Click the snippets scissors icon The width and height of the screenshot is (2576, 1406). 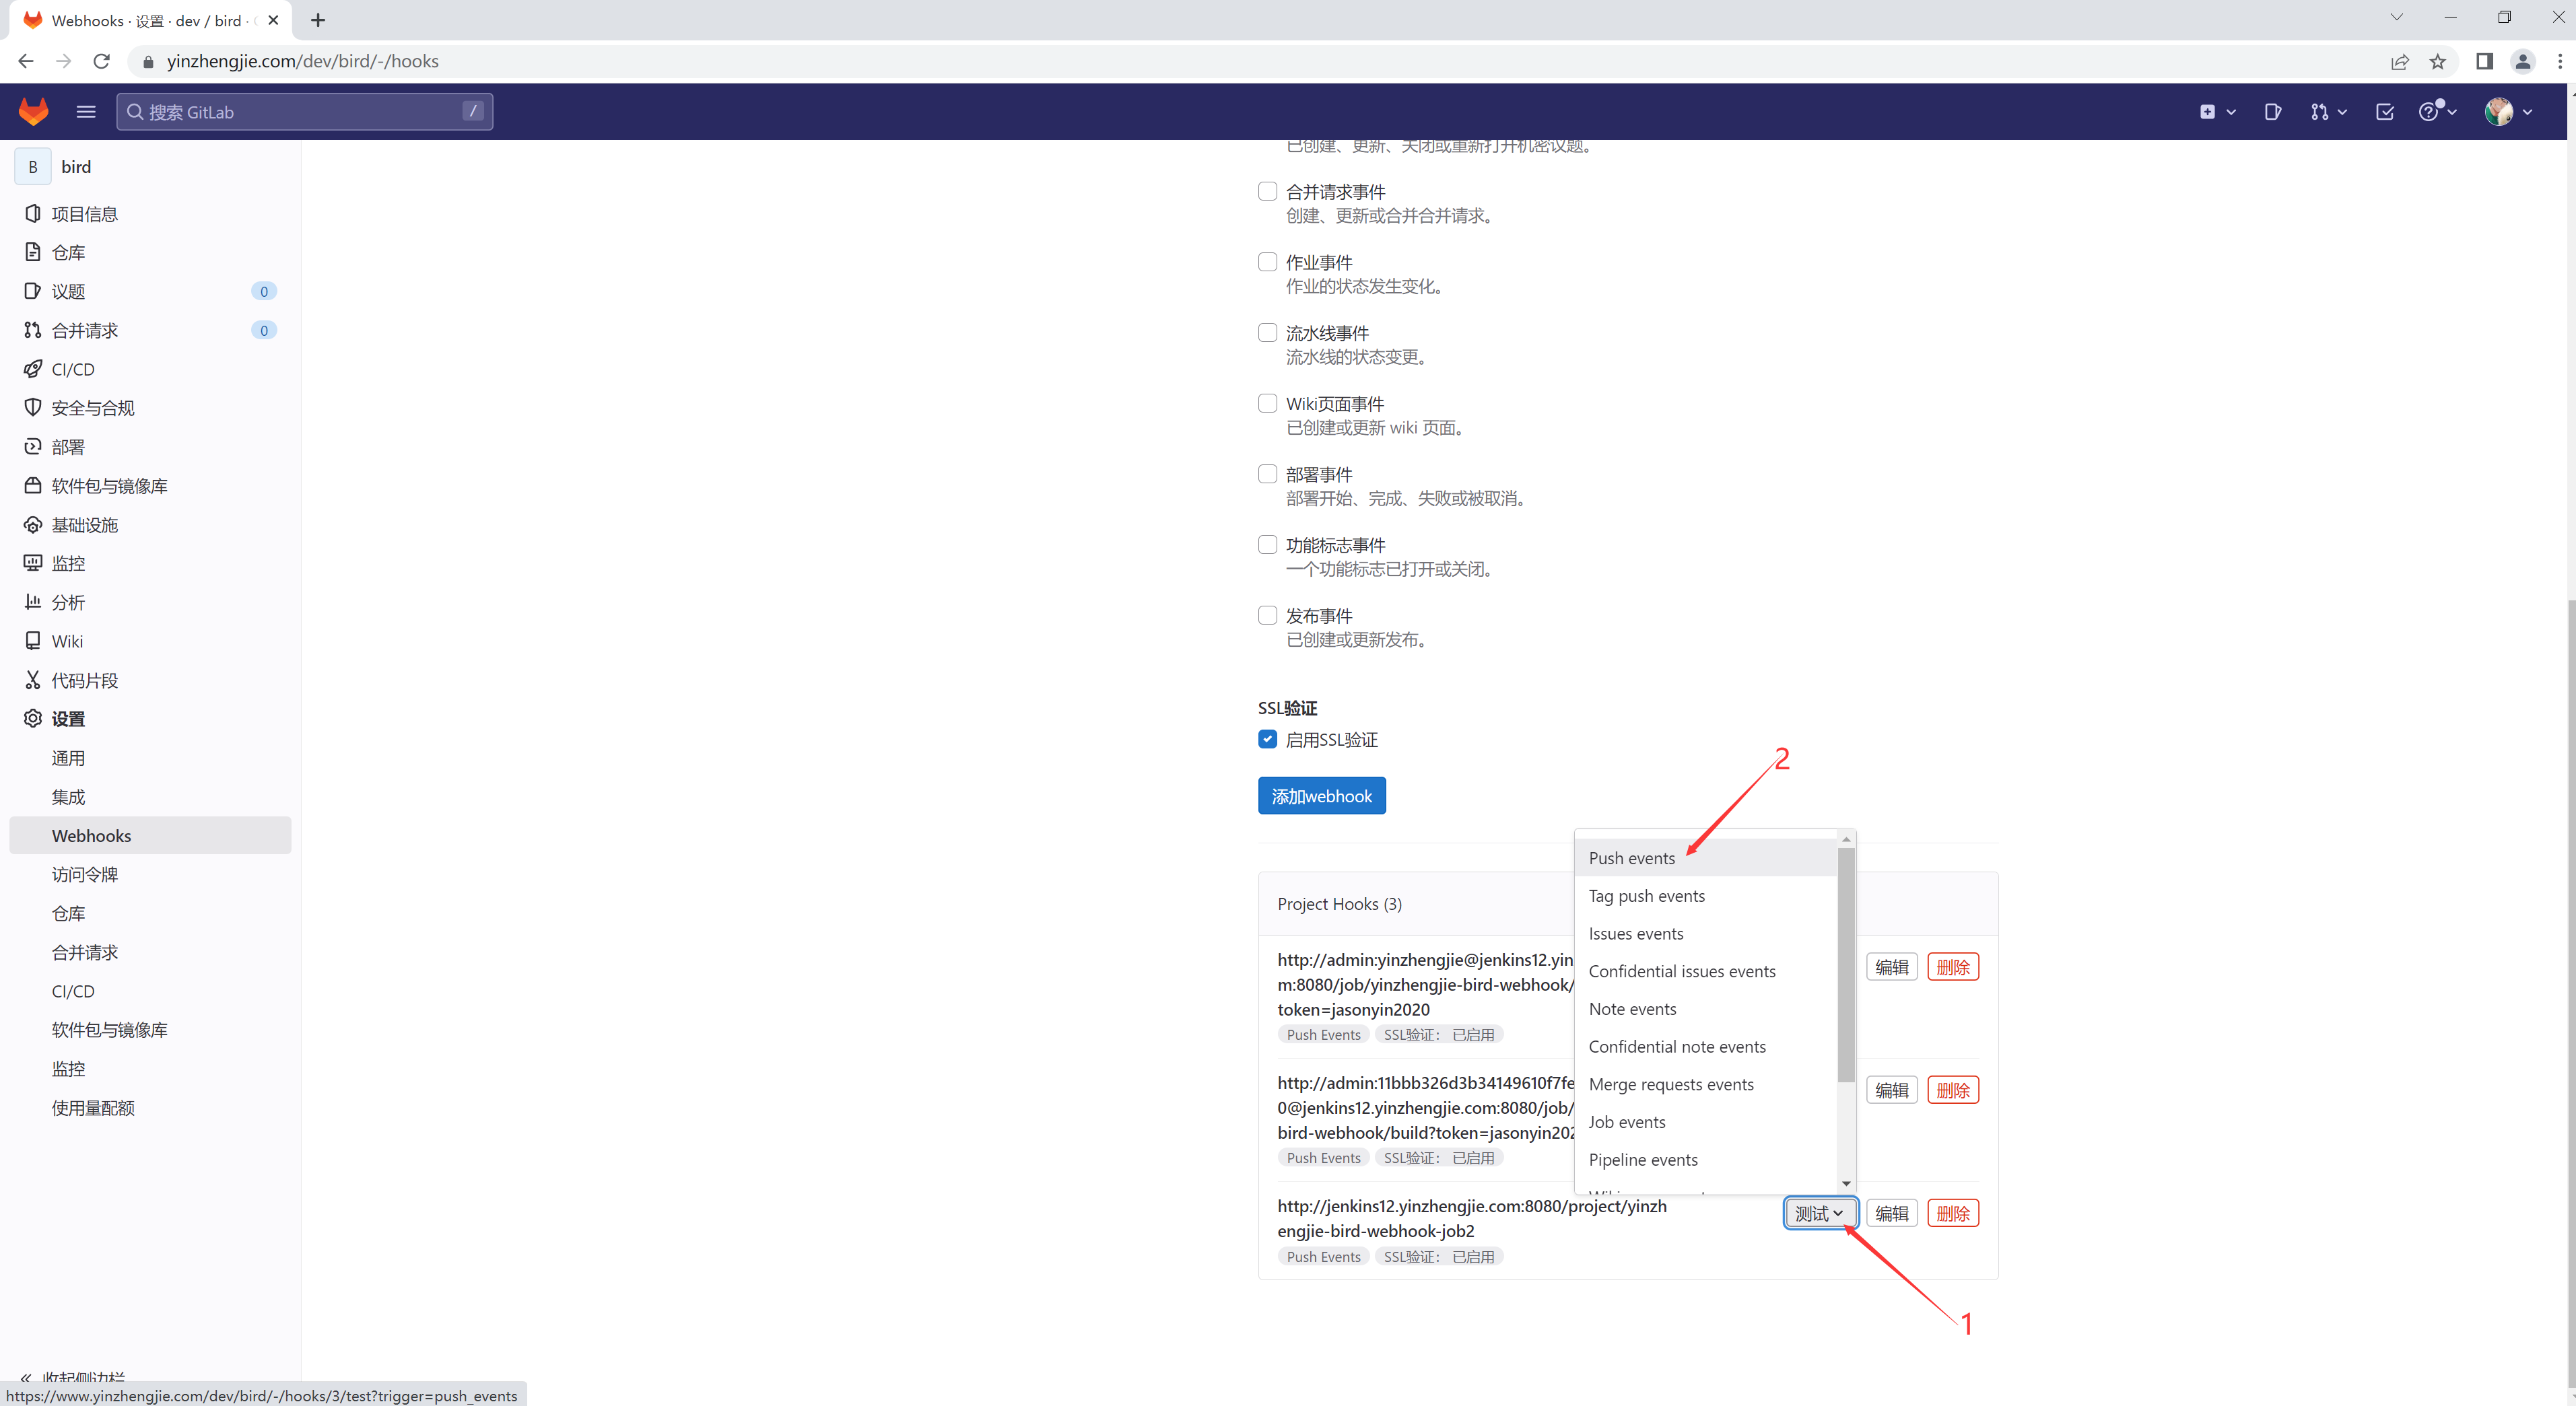(33, 680)
